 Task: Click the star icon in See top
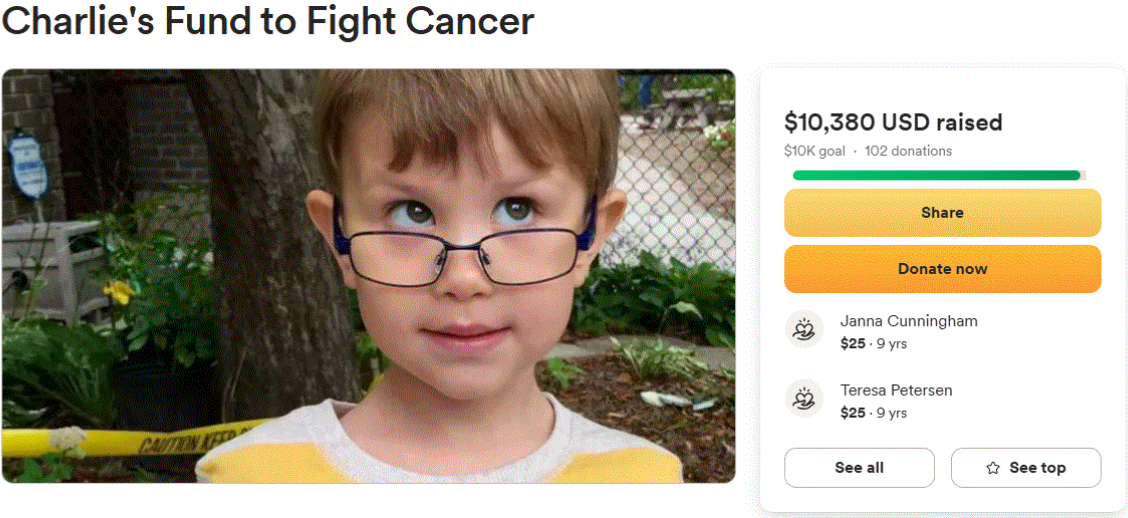point(993,468)
